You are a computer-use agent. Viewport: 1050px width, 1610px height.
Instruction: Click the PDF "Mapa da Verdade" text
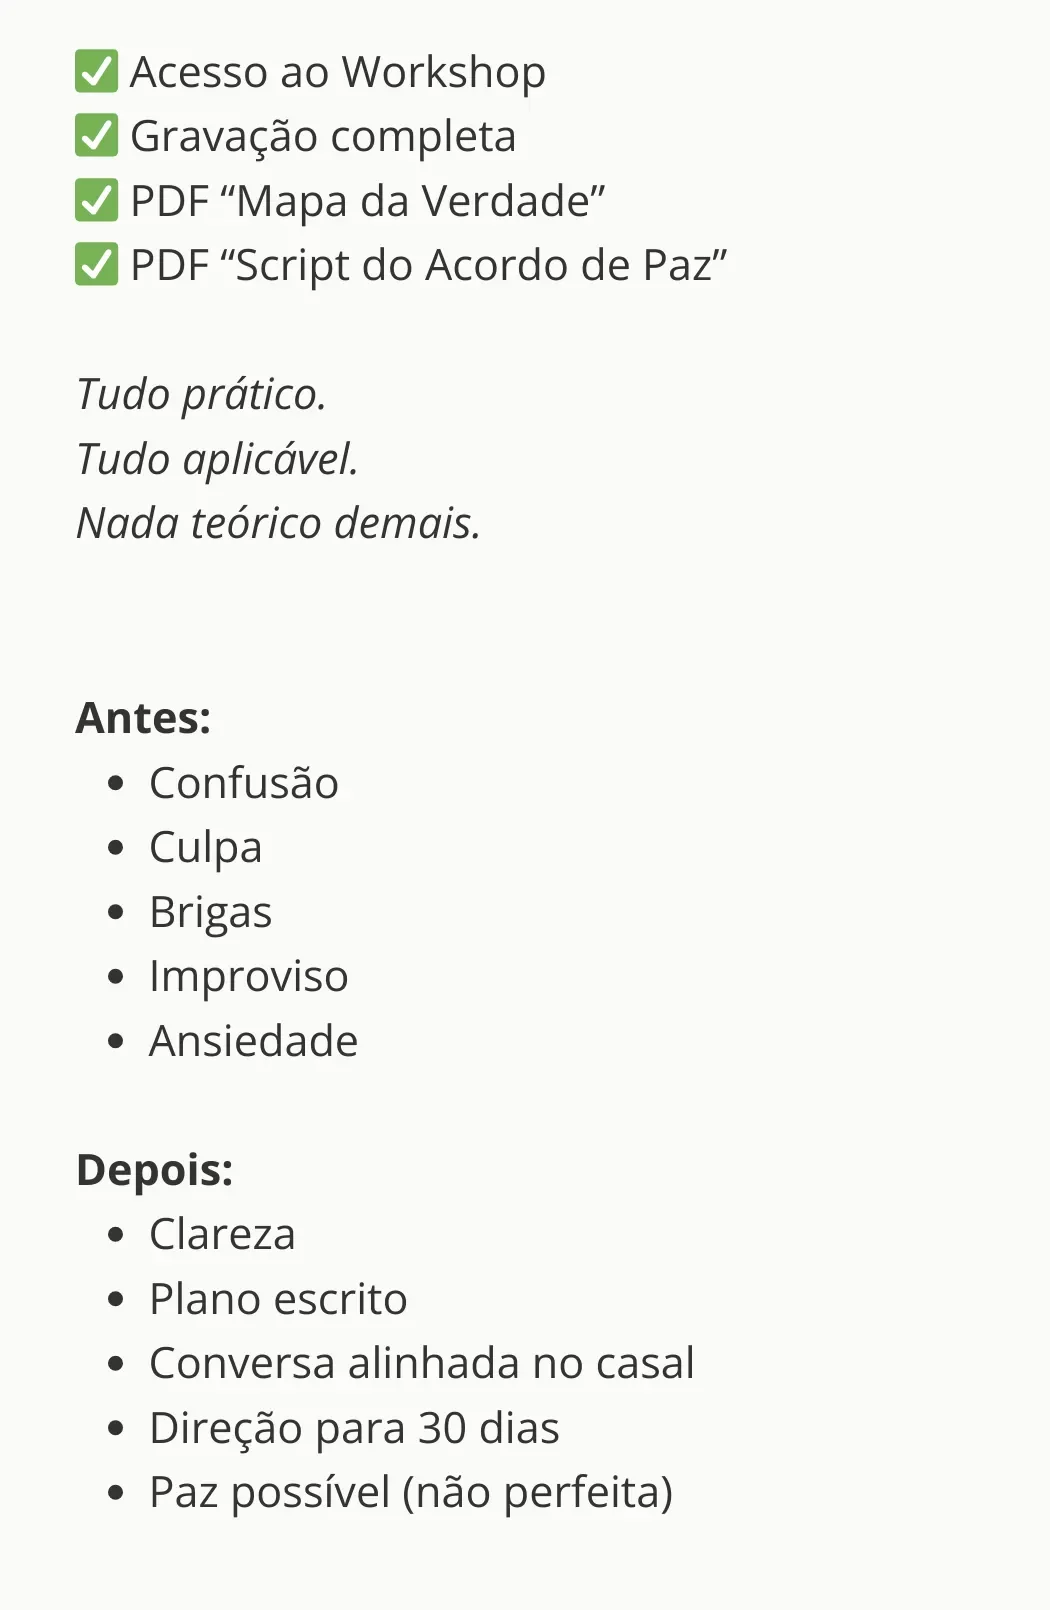click(367, 201)
